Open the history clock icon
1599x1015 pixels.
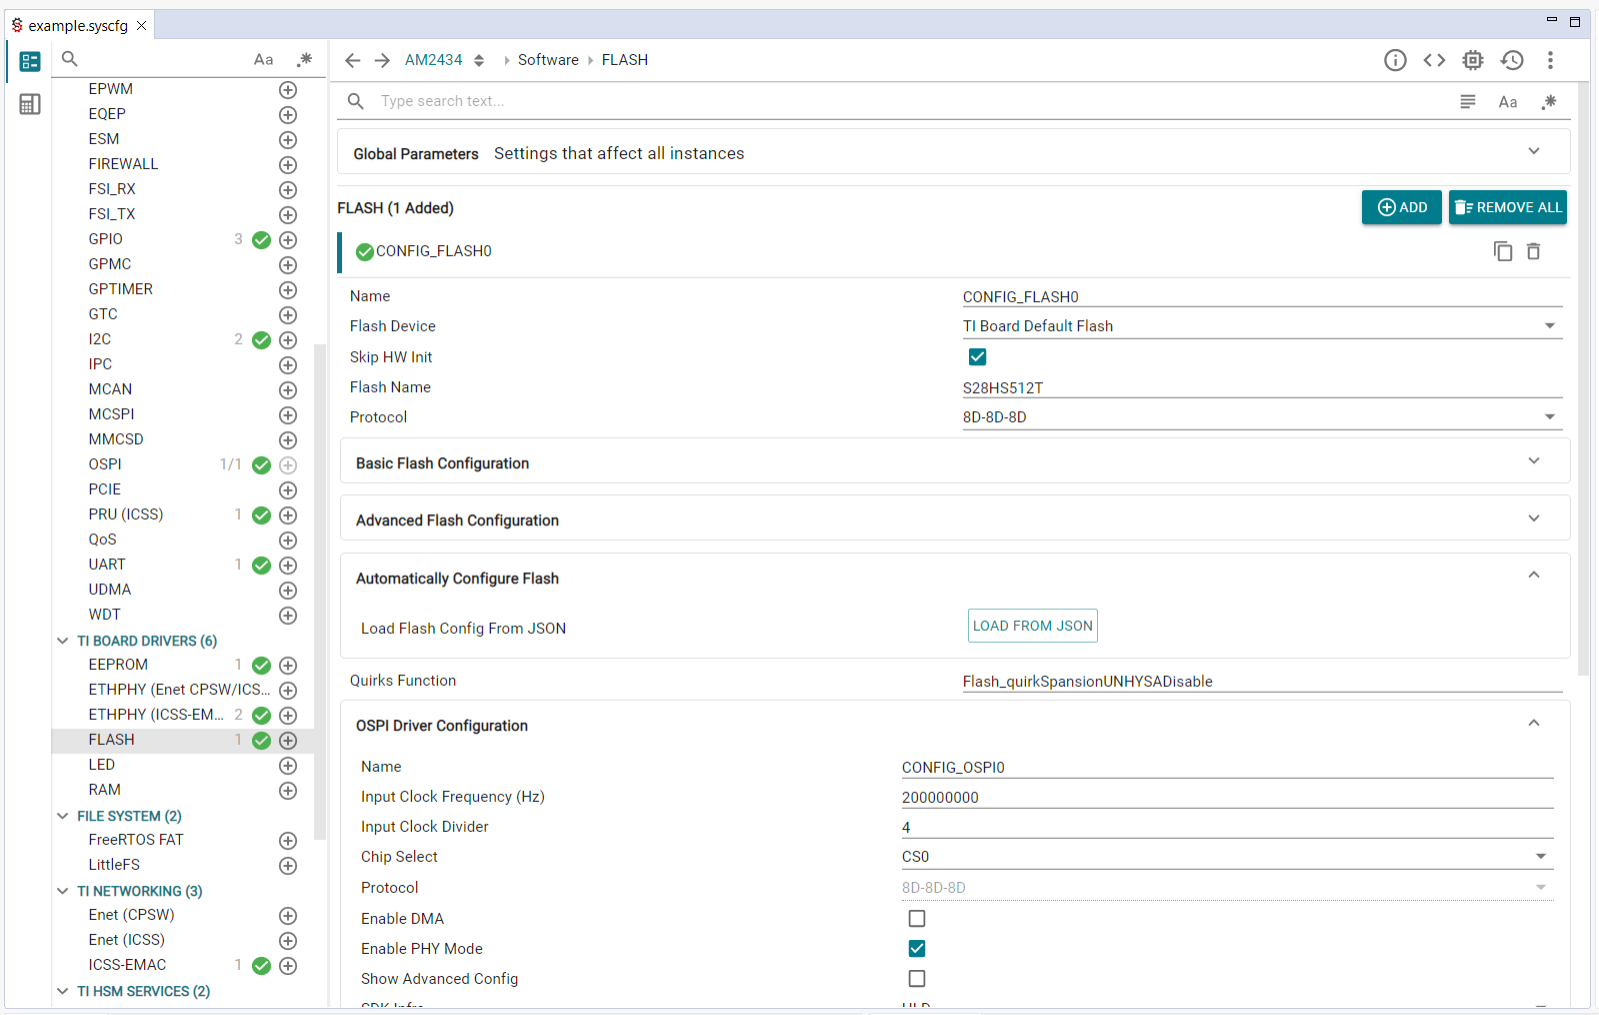(1512, 60)
